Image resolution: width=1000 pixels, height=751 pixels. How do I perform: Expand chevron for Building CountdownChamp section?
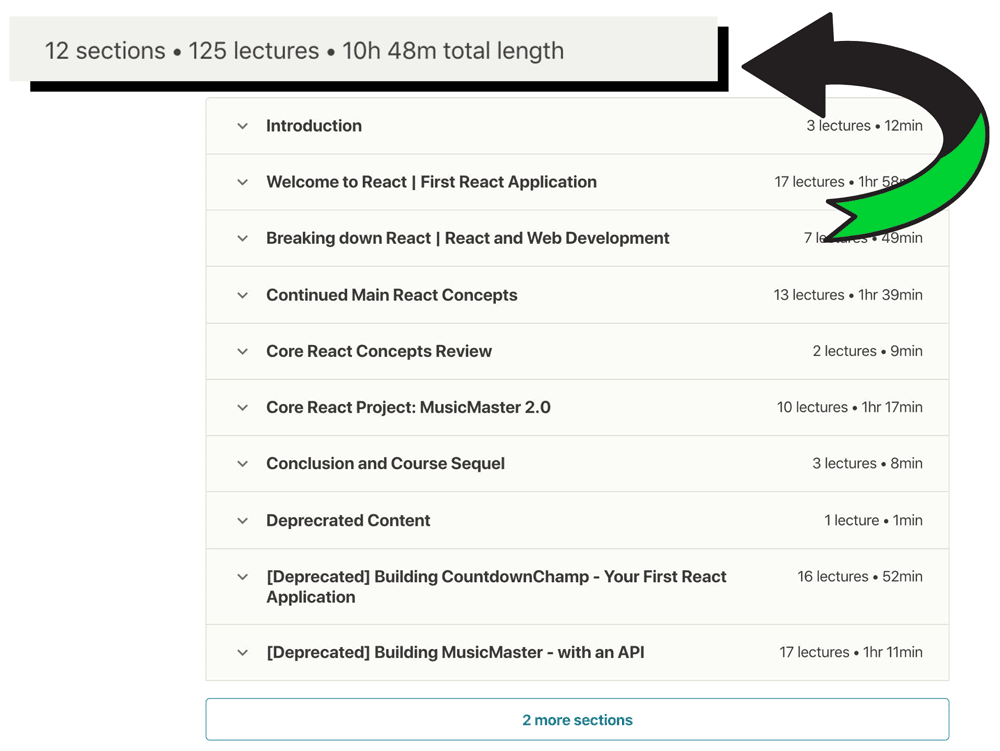click(x=242, y=577)
